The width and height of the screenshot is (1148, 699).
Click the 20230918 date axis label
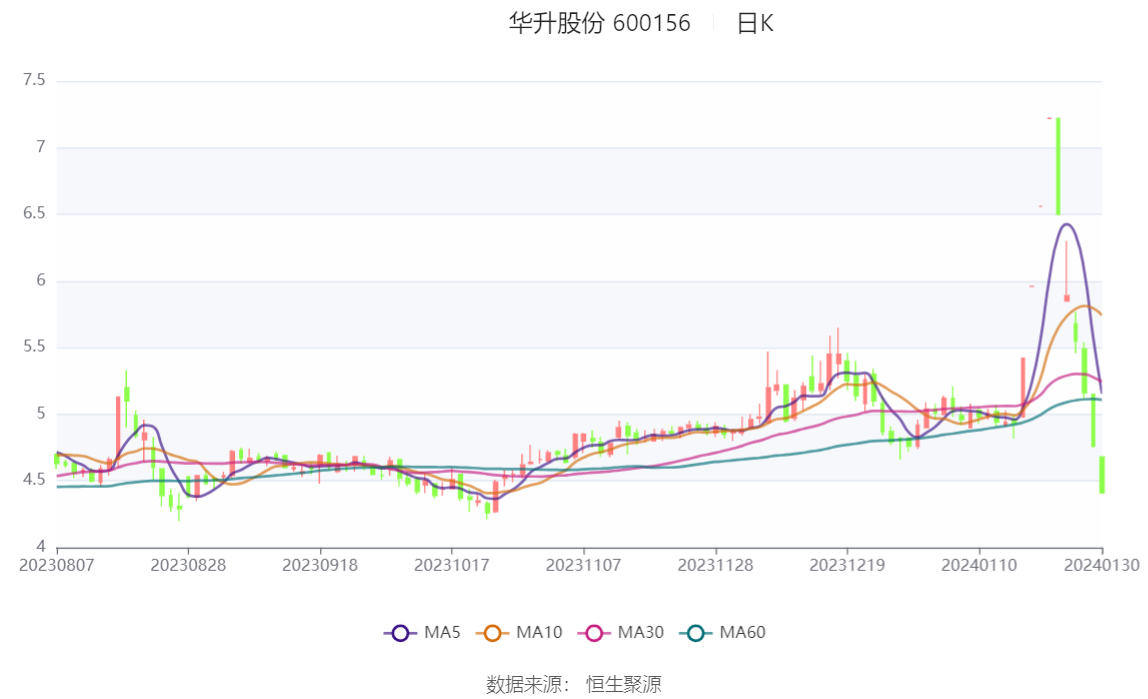point(320,565)
